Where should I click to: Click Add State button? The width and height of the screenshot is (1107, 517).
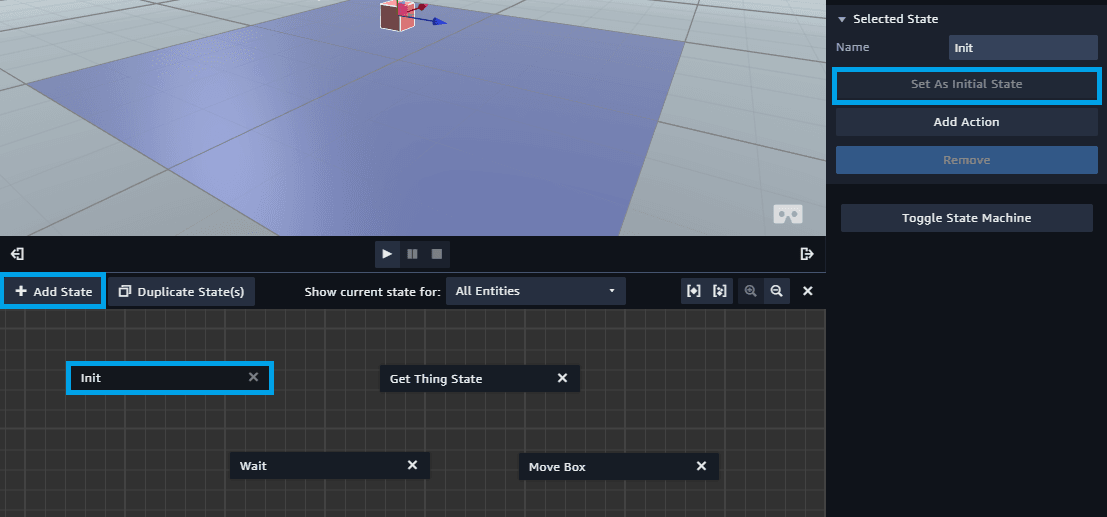[53, 292]
